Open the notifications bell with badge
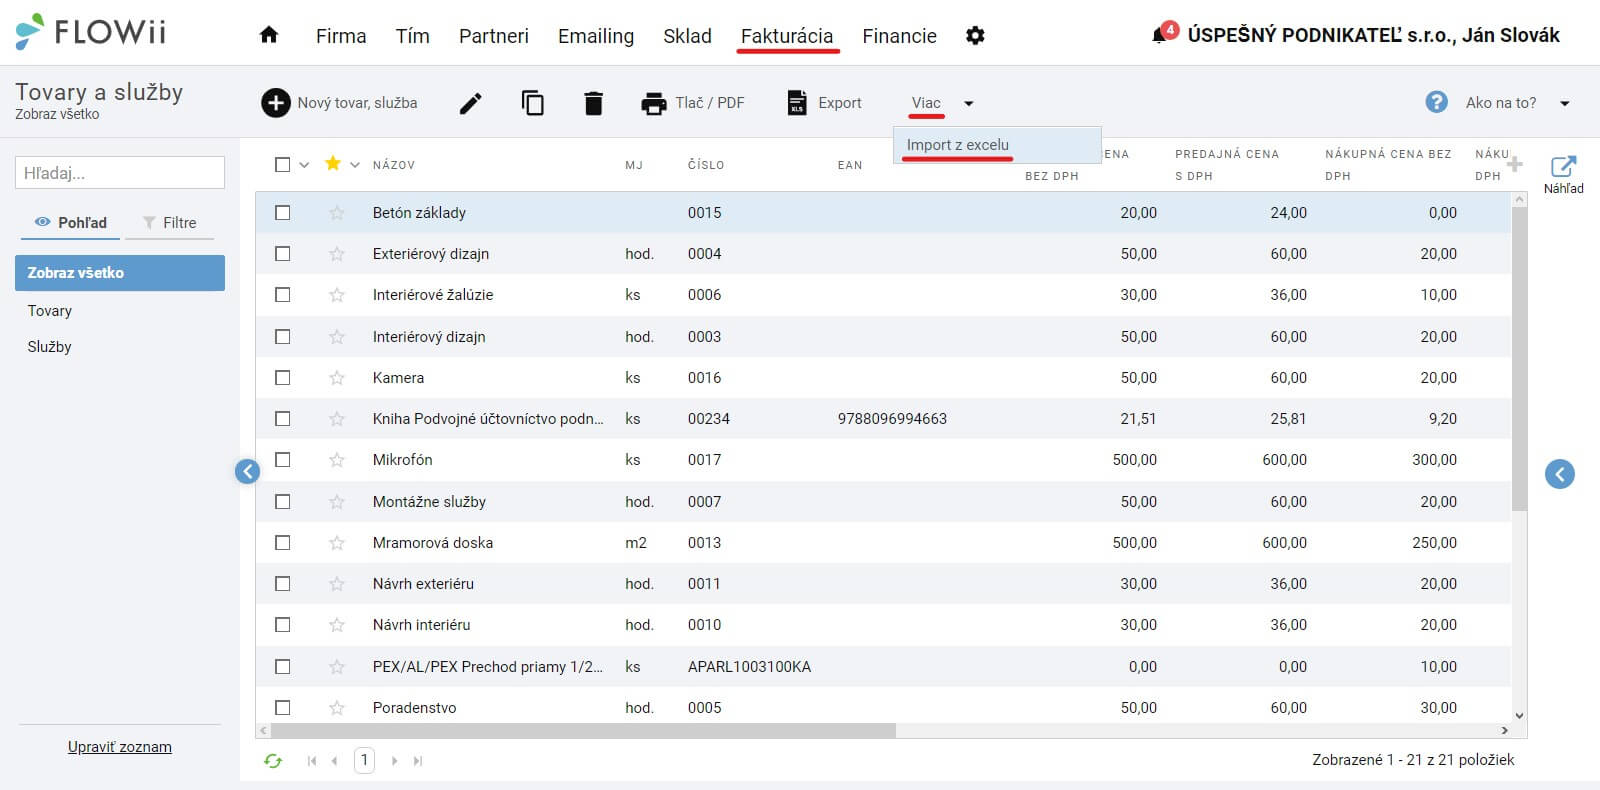 (x=1163, y=33)
